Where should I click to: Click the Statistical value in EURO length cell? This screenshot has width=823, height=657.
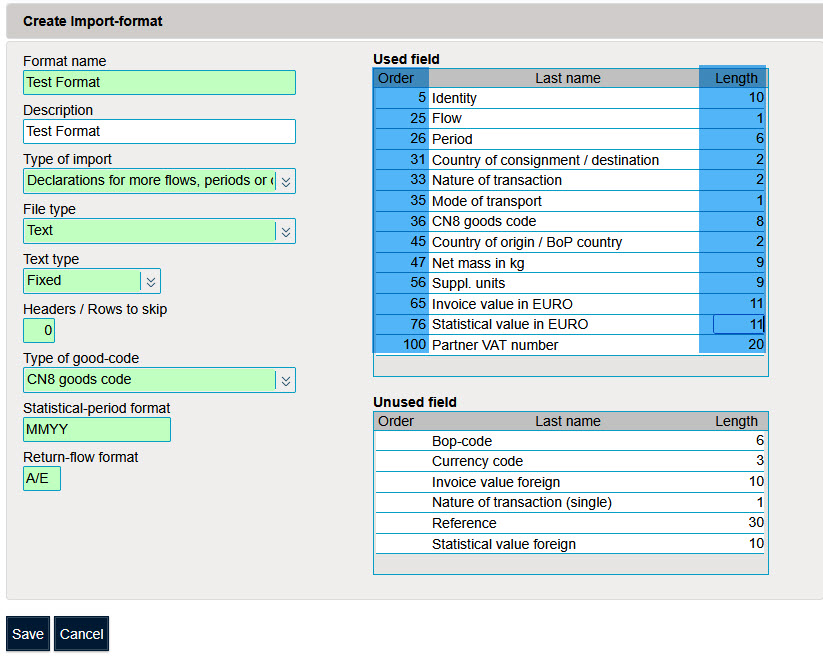(738, 324)
